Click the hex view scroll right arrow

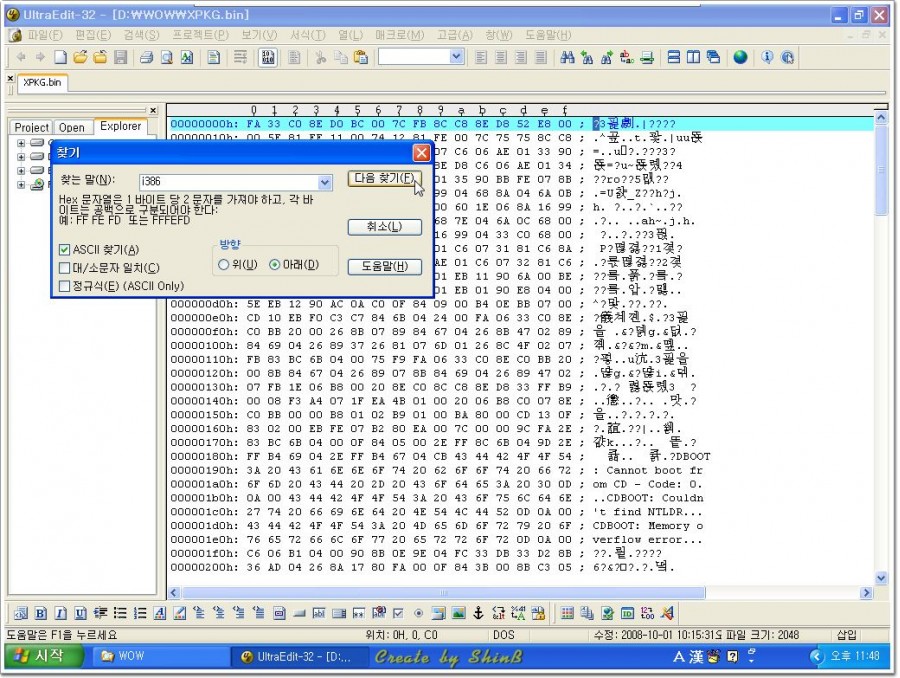coord(867,592)
